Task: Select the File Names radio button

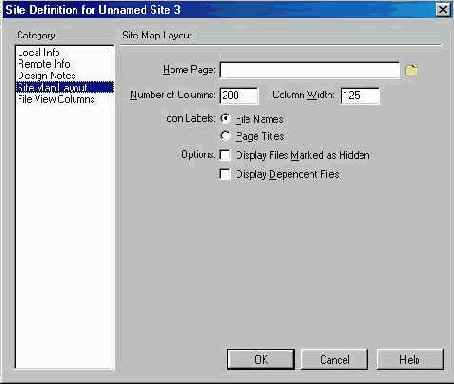Action: point(226,119)
